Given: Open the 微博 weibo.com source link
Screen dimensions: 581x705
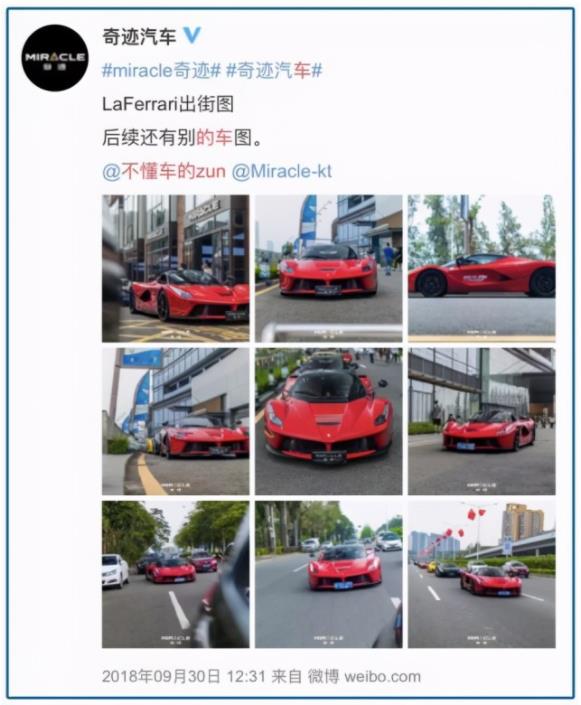Looking at the screenshot, I should 364,676.
